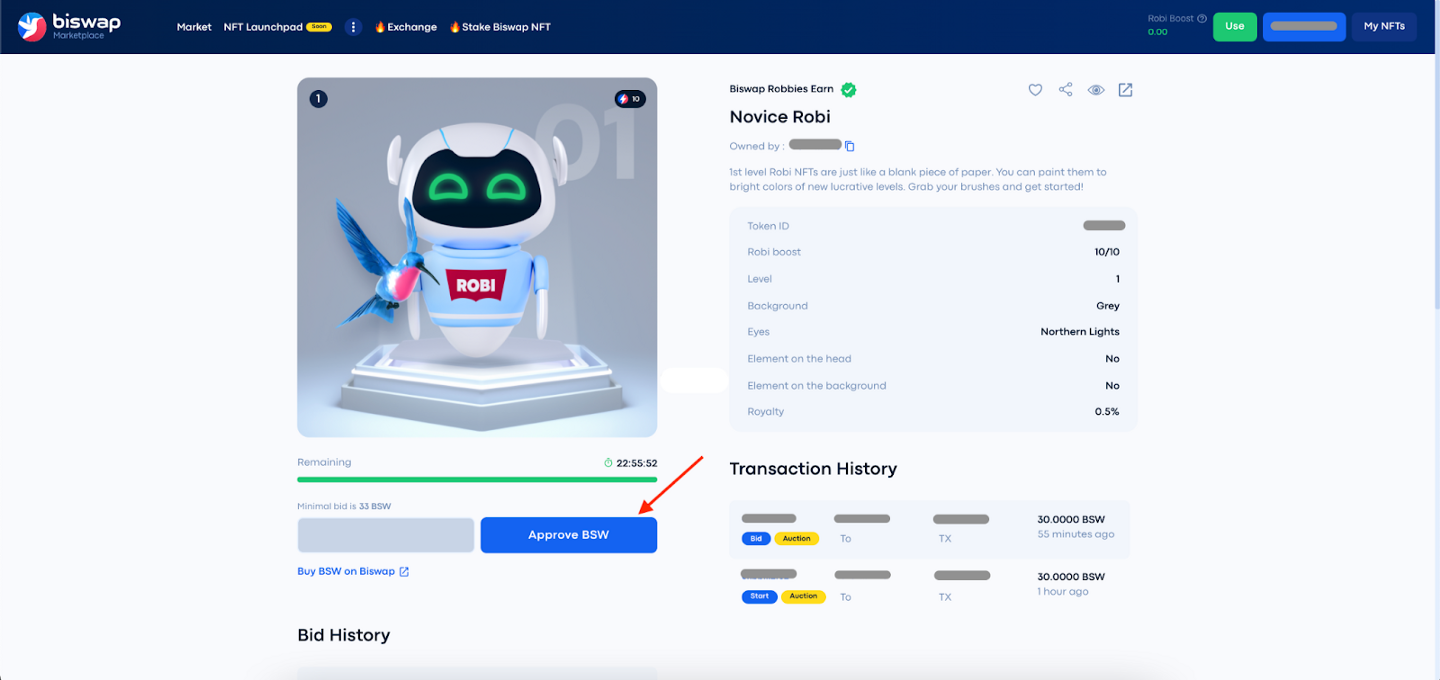Screen dimensions: 1440x680
Task: Click the Robi Boost 0.00 value
Action: click(x=1157, y=32)
